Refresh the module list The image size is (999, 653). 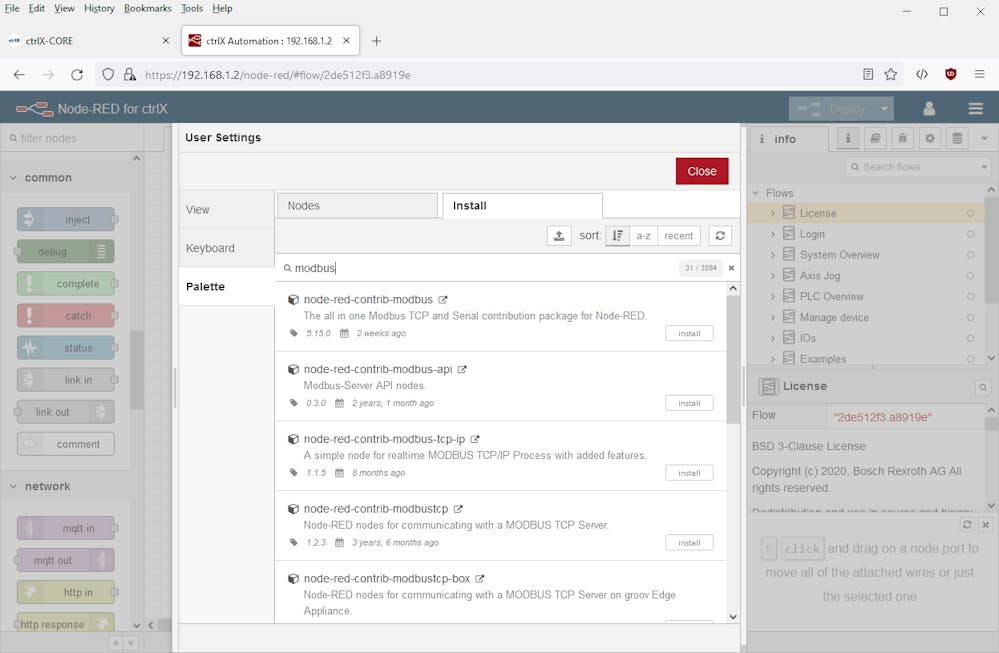(720, 236)
